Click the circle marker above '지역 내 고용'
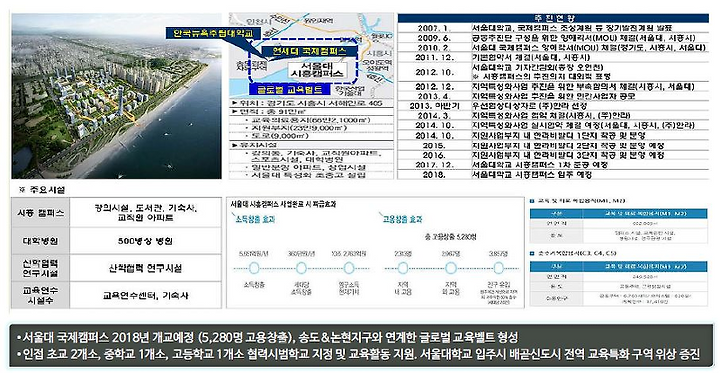Viewport: 720px width, 373px height. (403, 268)
